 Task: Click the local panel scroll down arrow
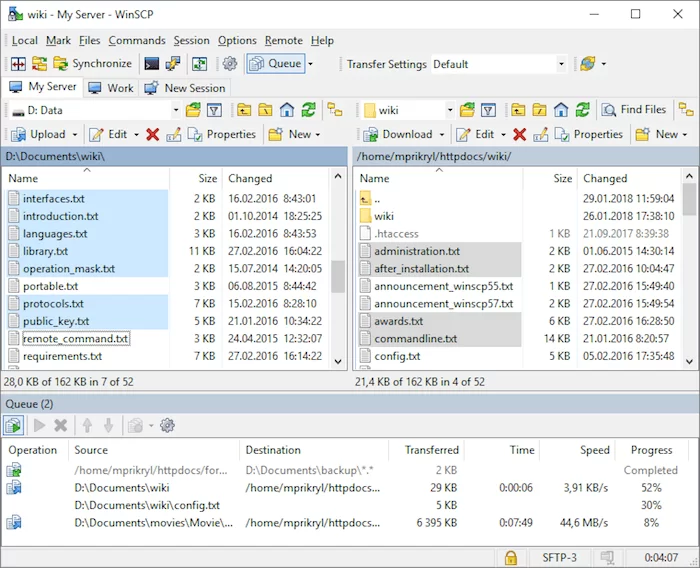point(338,361)
